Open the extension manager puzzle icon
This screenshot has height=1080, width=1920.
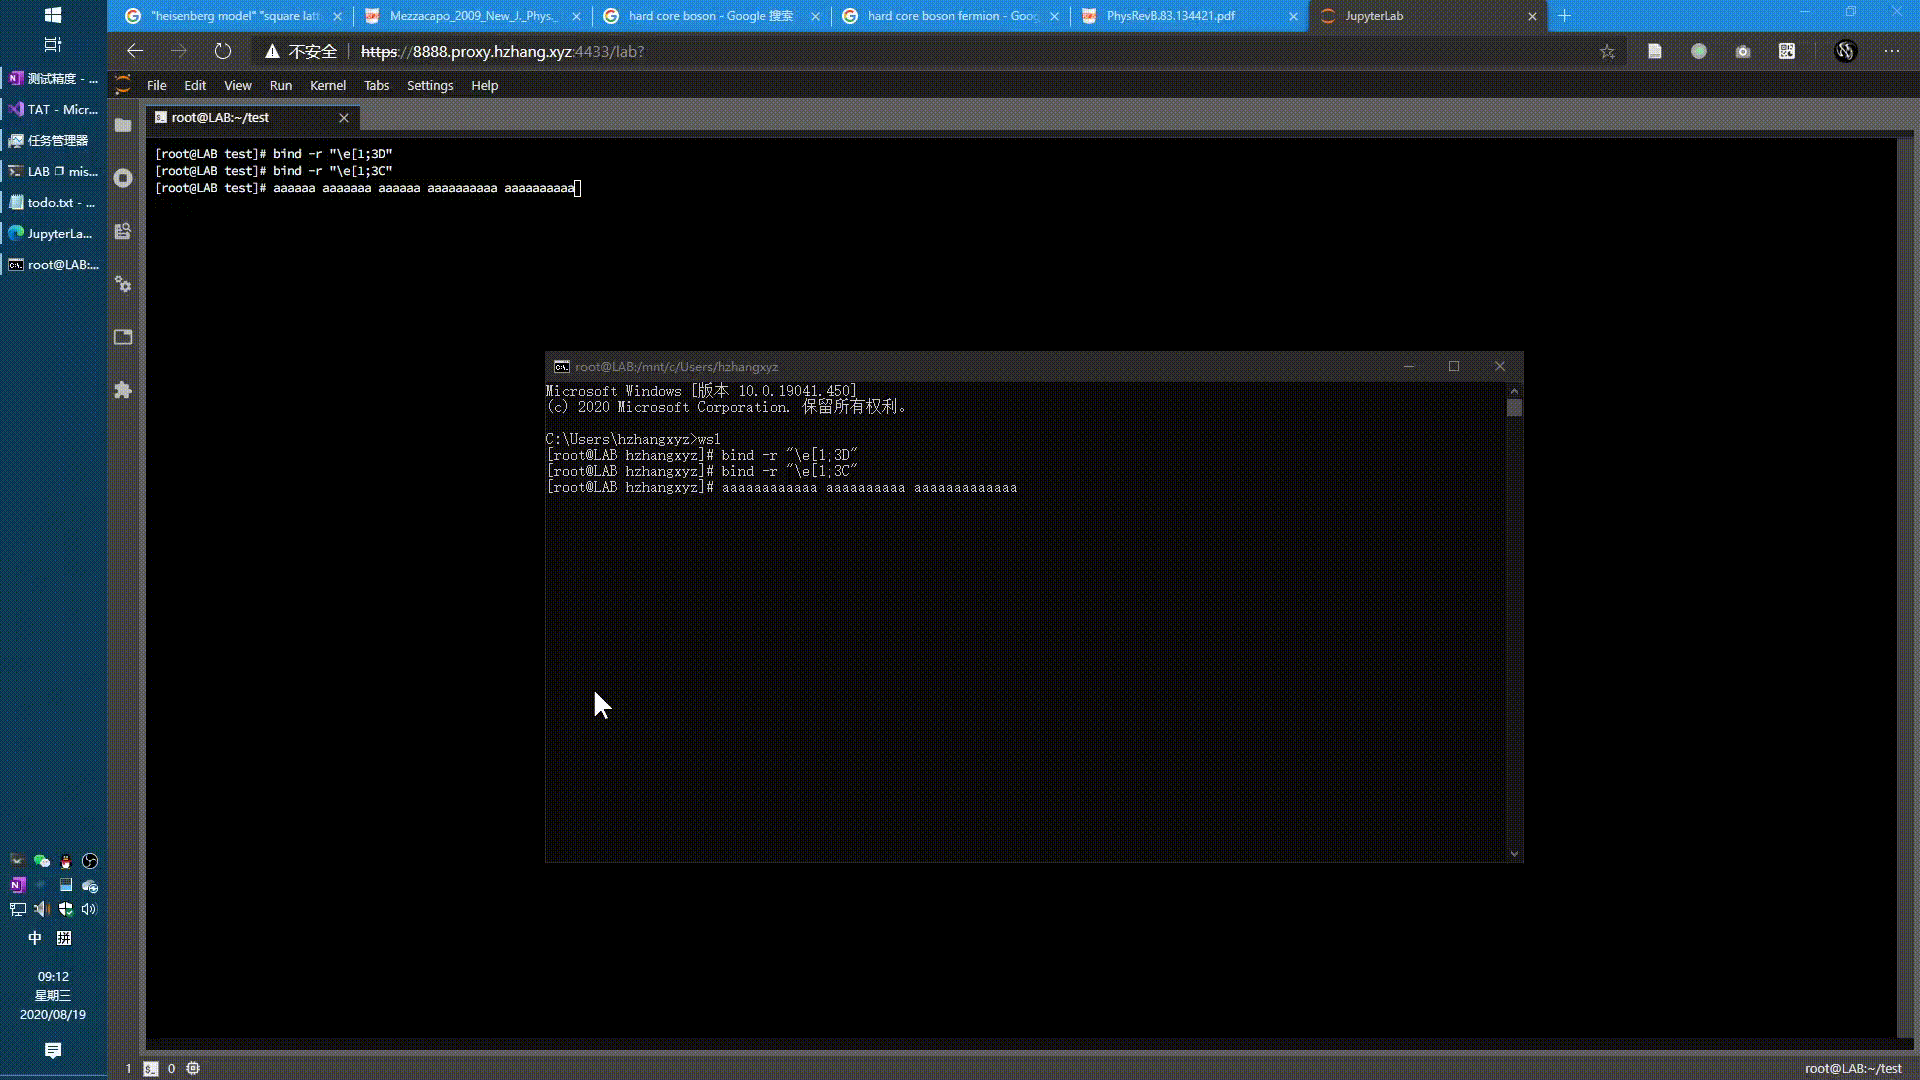click(122, 390)
